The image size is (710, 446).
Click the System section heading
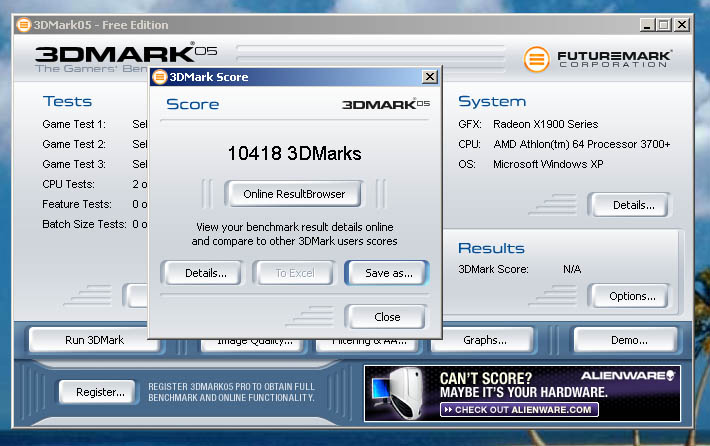(492, 101)
